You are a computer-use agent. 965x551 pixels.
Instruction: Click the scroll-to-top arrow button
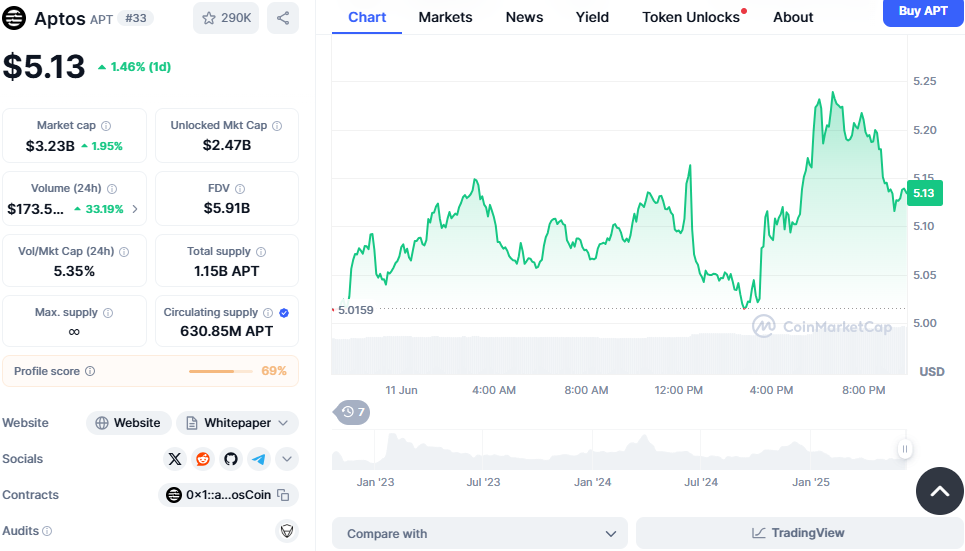pos(939,491)
